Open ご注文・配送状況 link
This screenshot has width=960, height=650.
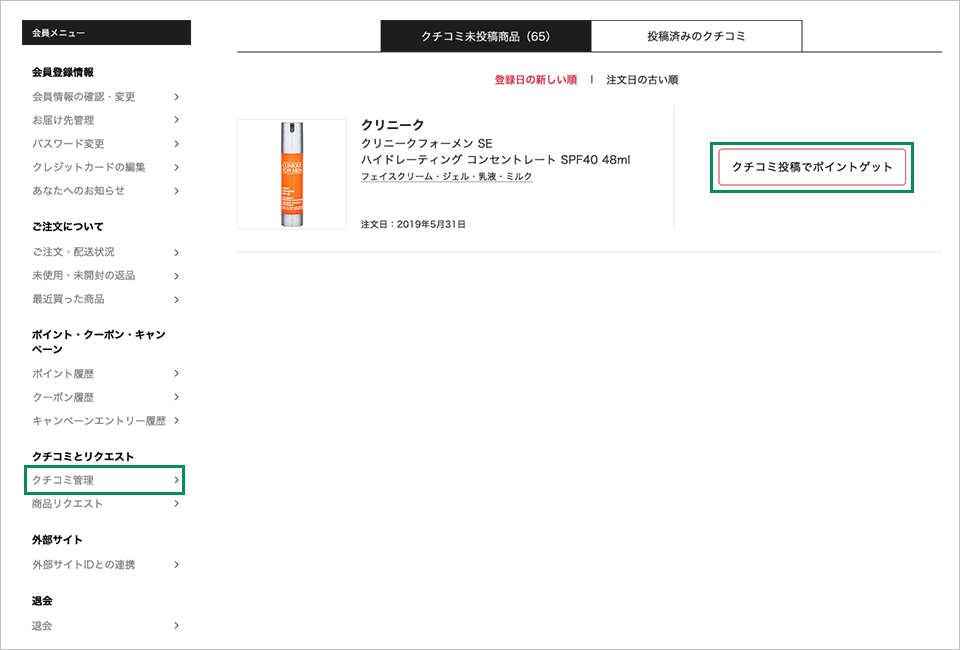point(73,252)
